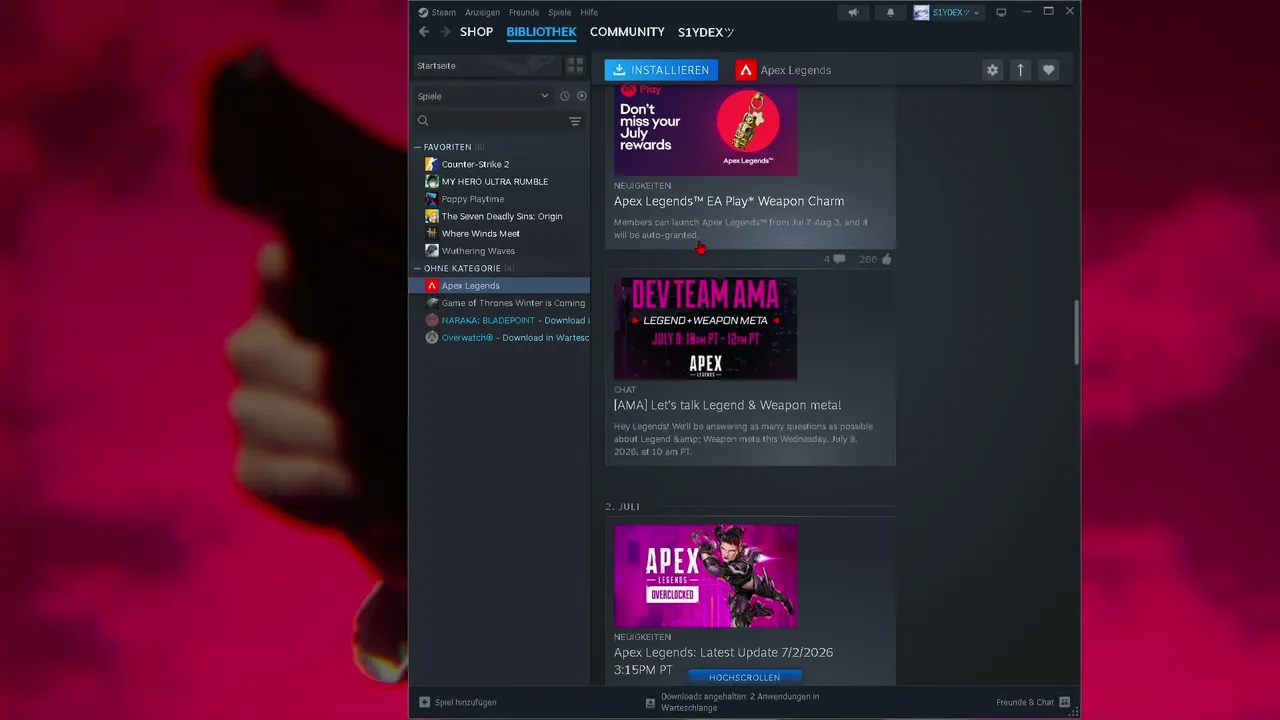Open '[AMA] Let's talk Legend & Weapon meta!'
Screen dimensions: 1280x720
click(x=728, y=405)
